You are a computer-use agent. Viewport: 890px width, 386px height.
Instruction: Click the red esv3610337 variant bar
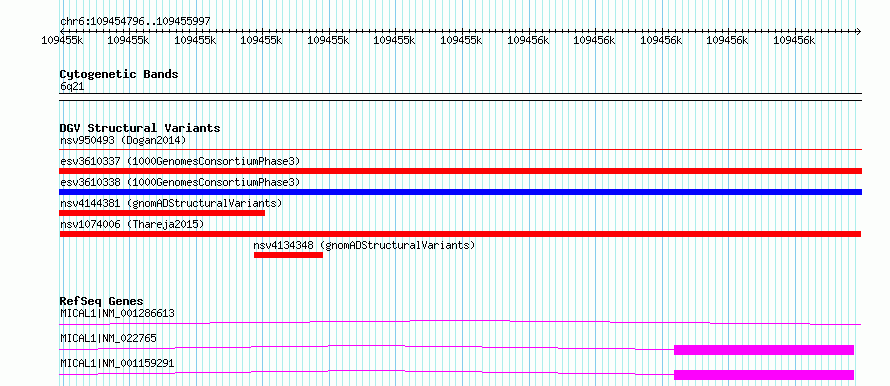[460, 171]
